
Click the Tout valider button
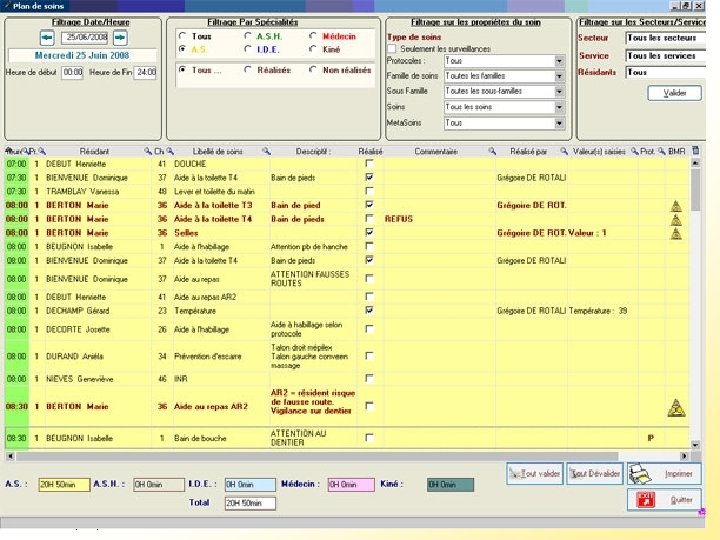534,473
